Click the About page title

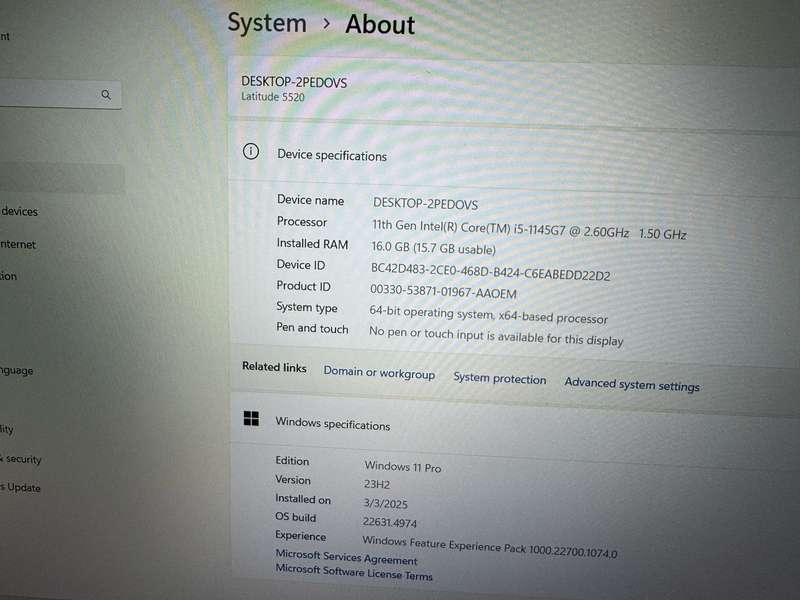click(380, 24)
